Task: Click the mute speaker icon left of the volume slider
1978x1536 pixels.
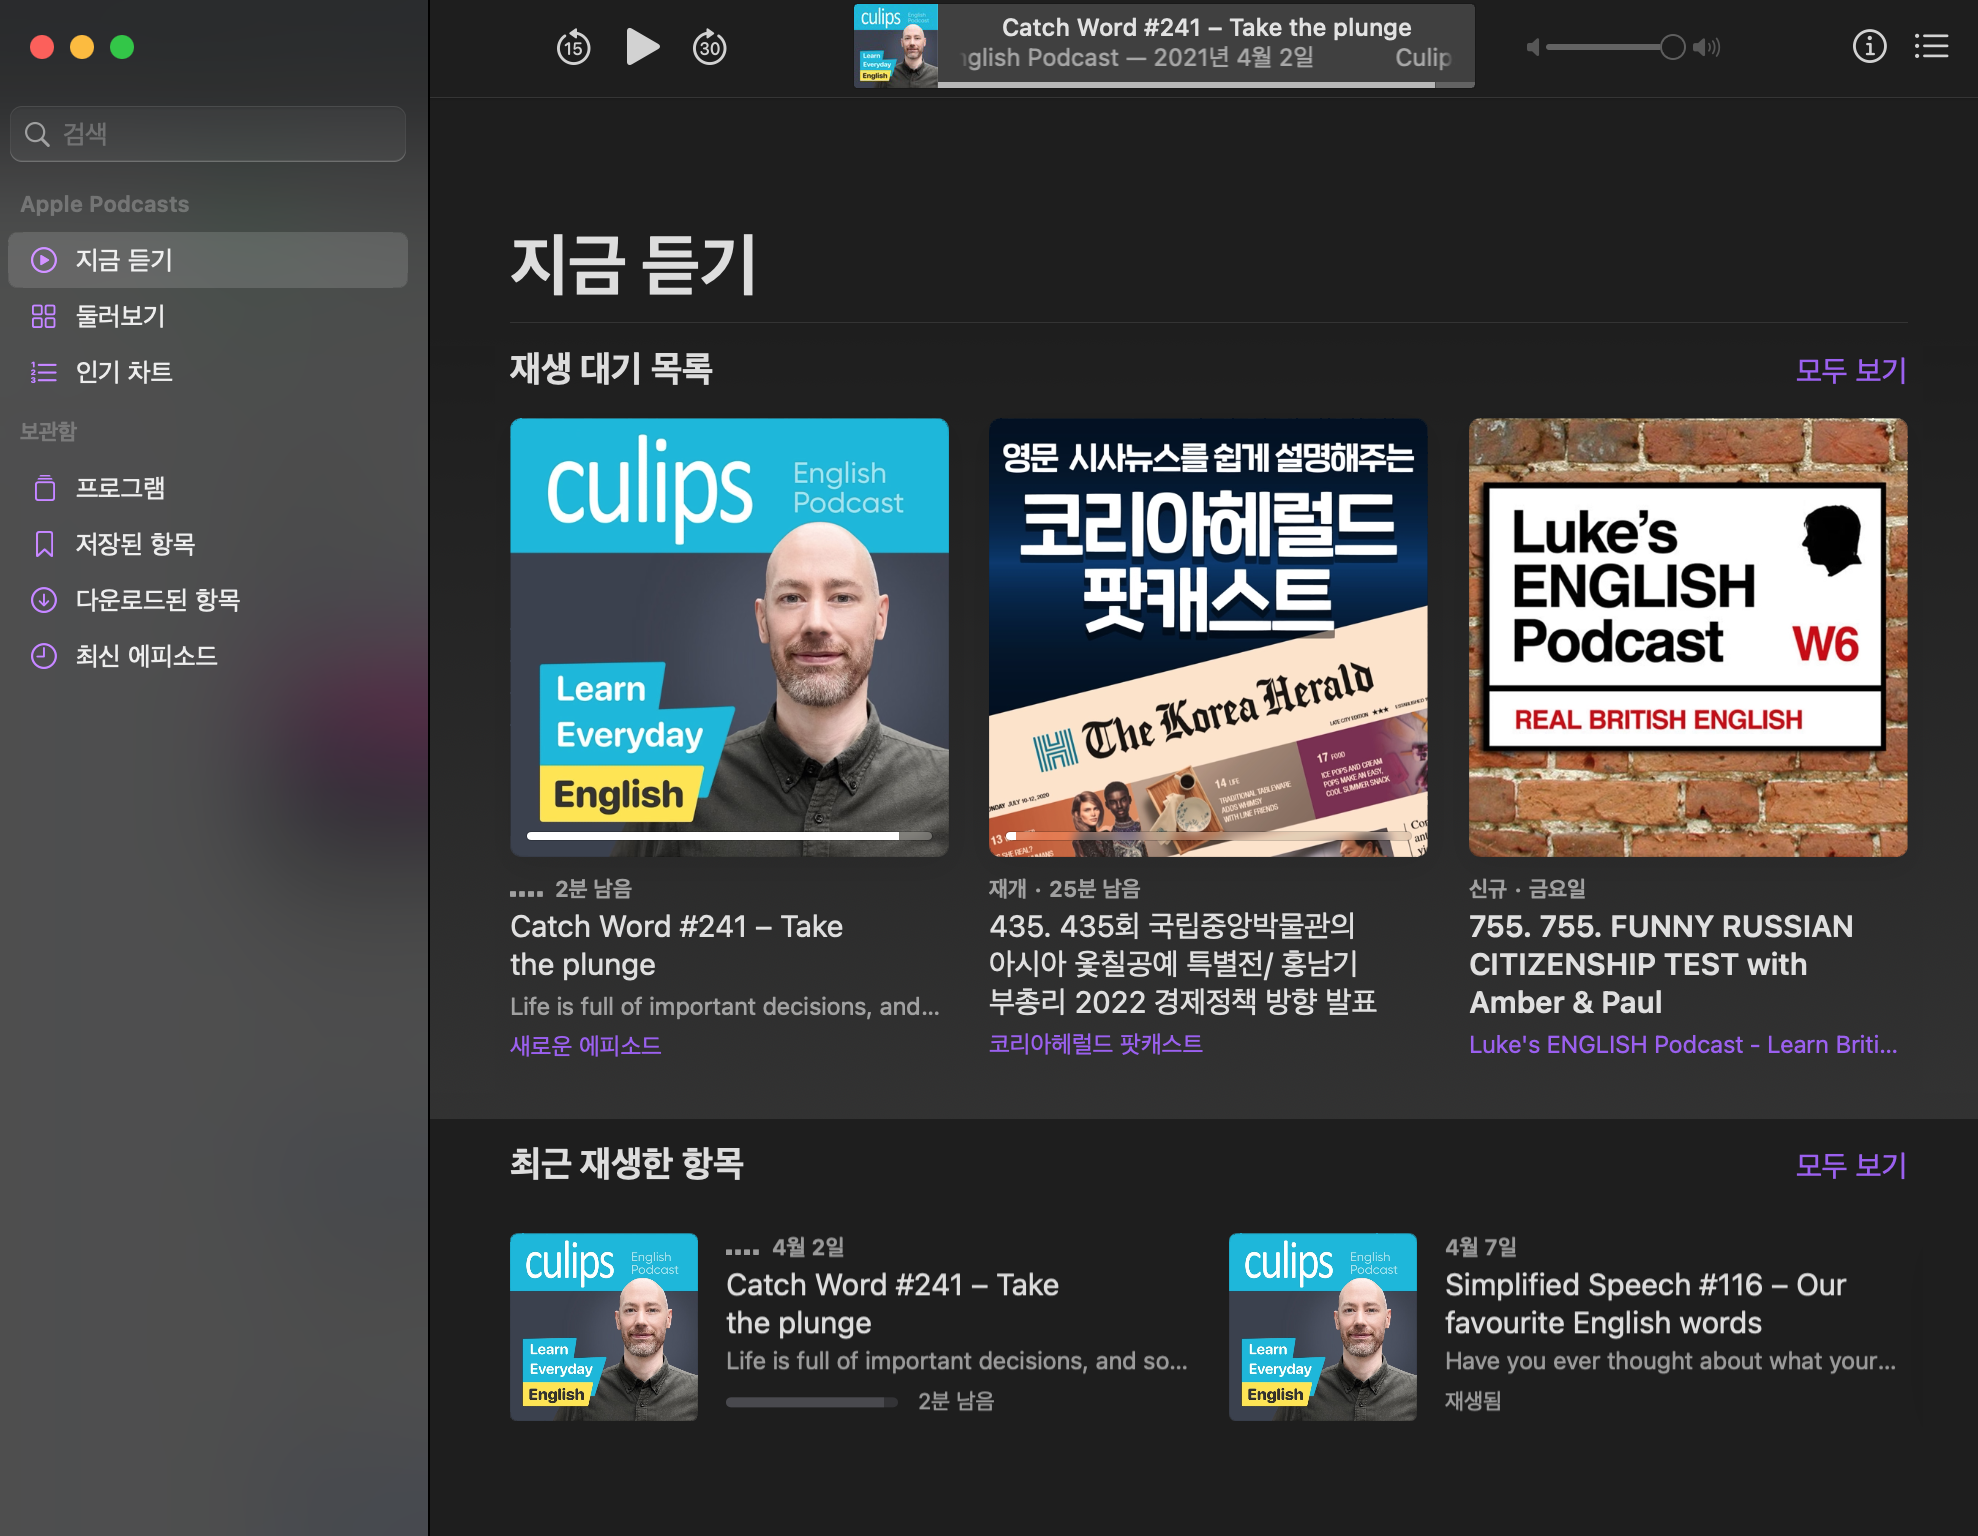Action: (x=1532, y=47)
